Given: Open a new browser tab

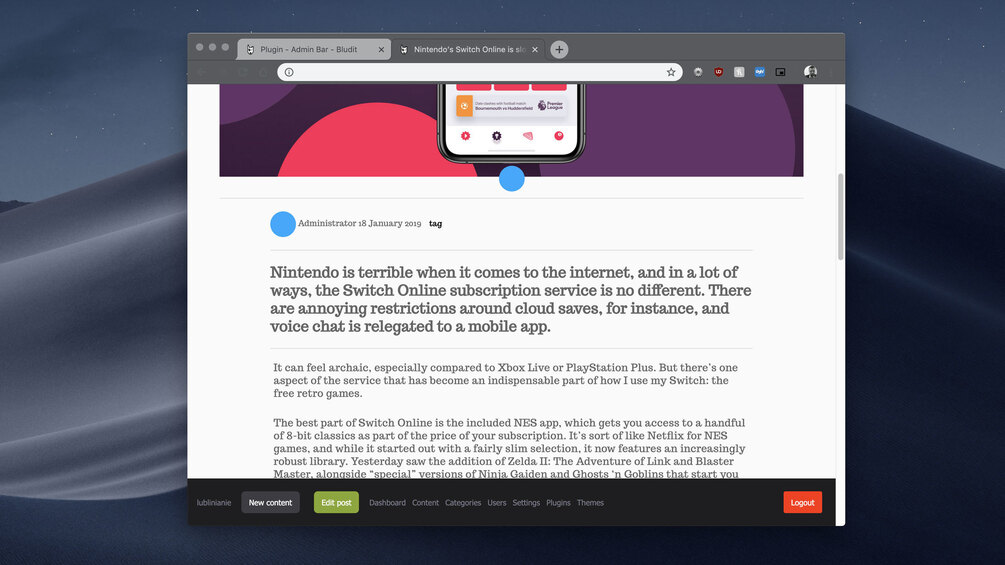Looking at the screenshot, I should (x=559, y=49).
